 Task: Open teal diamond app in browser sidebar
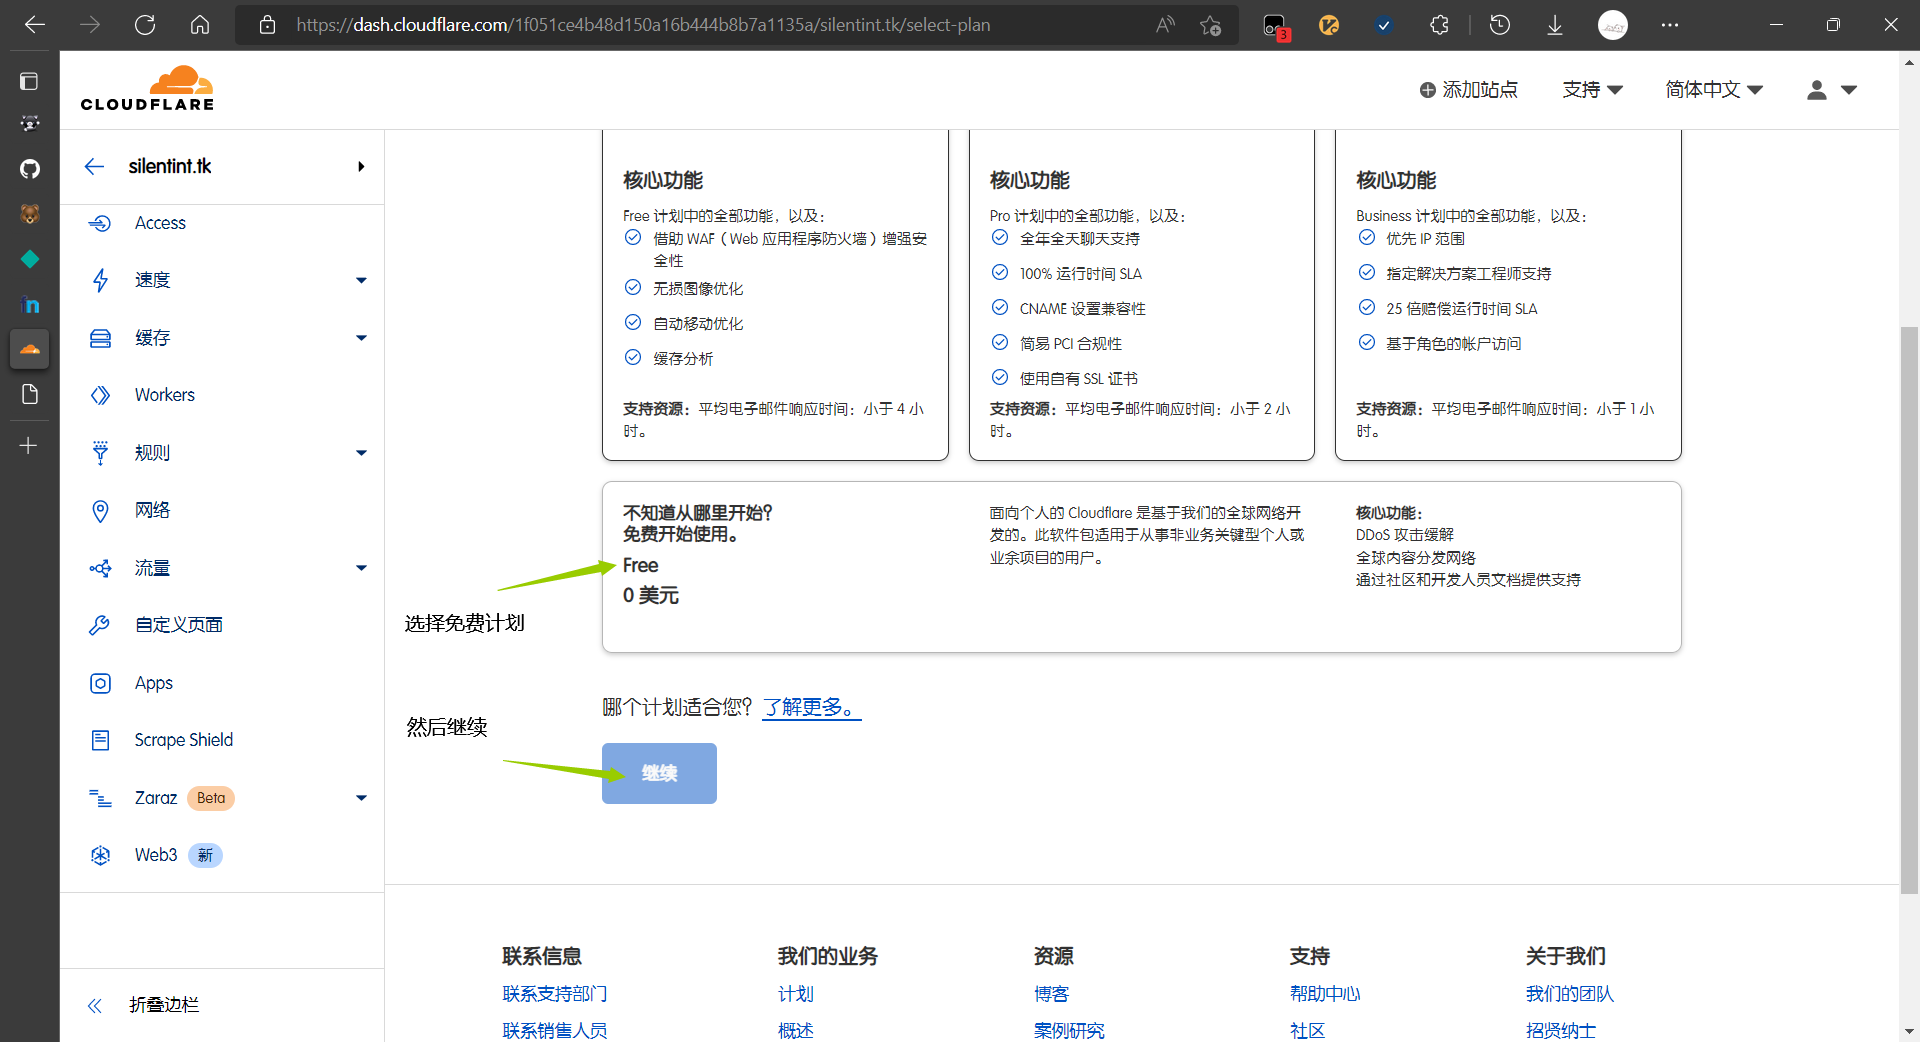[x=30, y=259]
